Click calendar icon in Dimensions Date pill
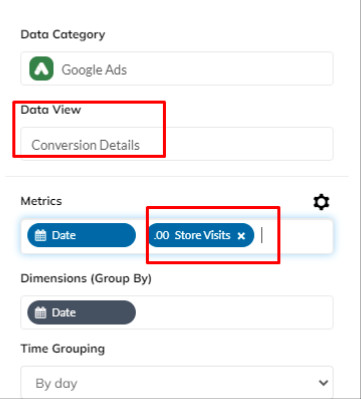361x399 pixels. coord(41,313)
